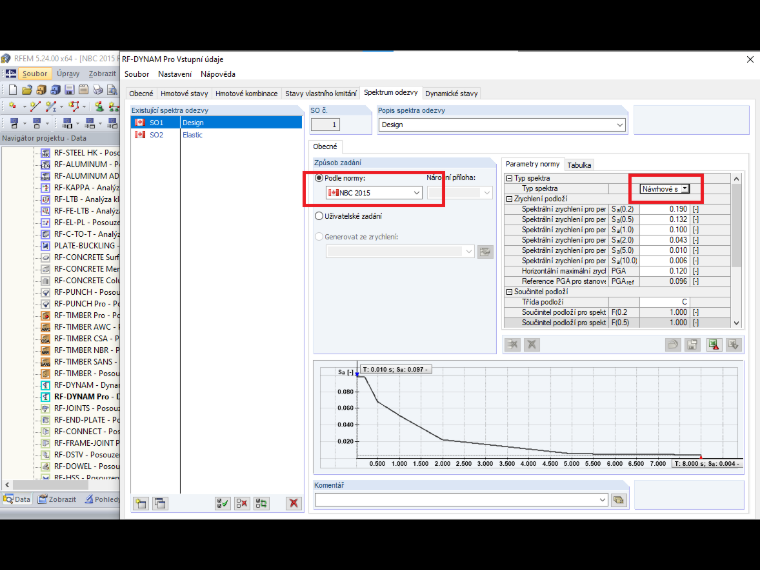Image resolution: width=760 pixels, height=570 pixels.
Task: Switch to the 'Parametry normy' tab
Action: [532, 164]
